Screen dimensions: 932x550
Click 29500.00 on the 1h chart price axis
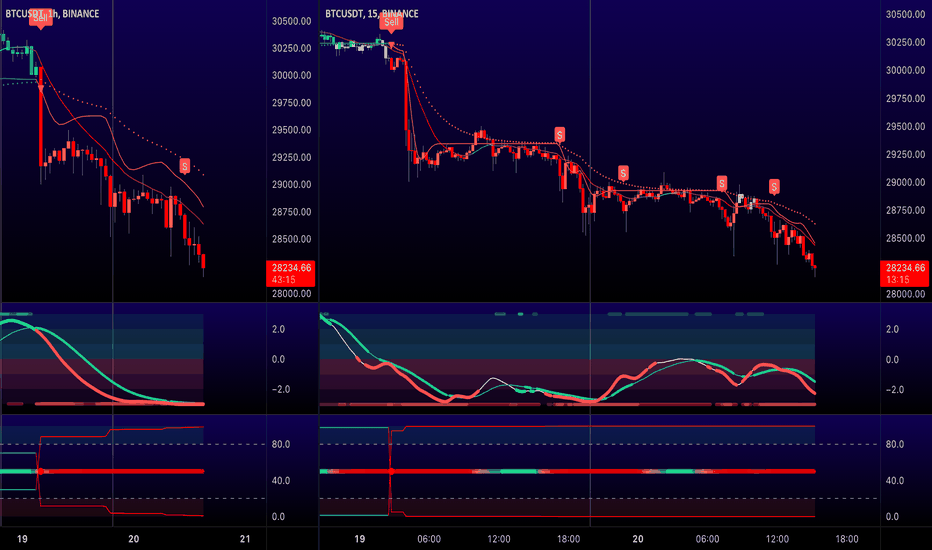[x=291, y=130]
